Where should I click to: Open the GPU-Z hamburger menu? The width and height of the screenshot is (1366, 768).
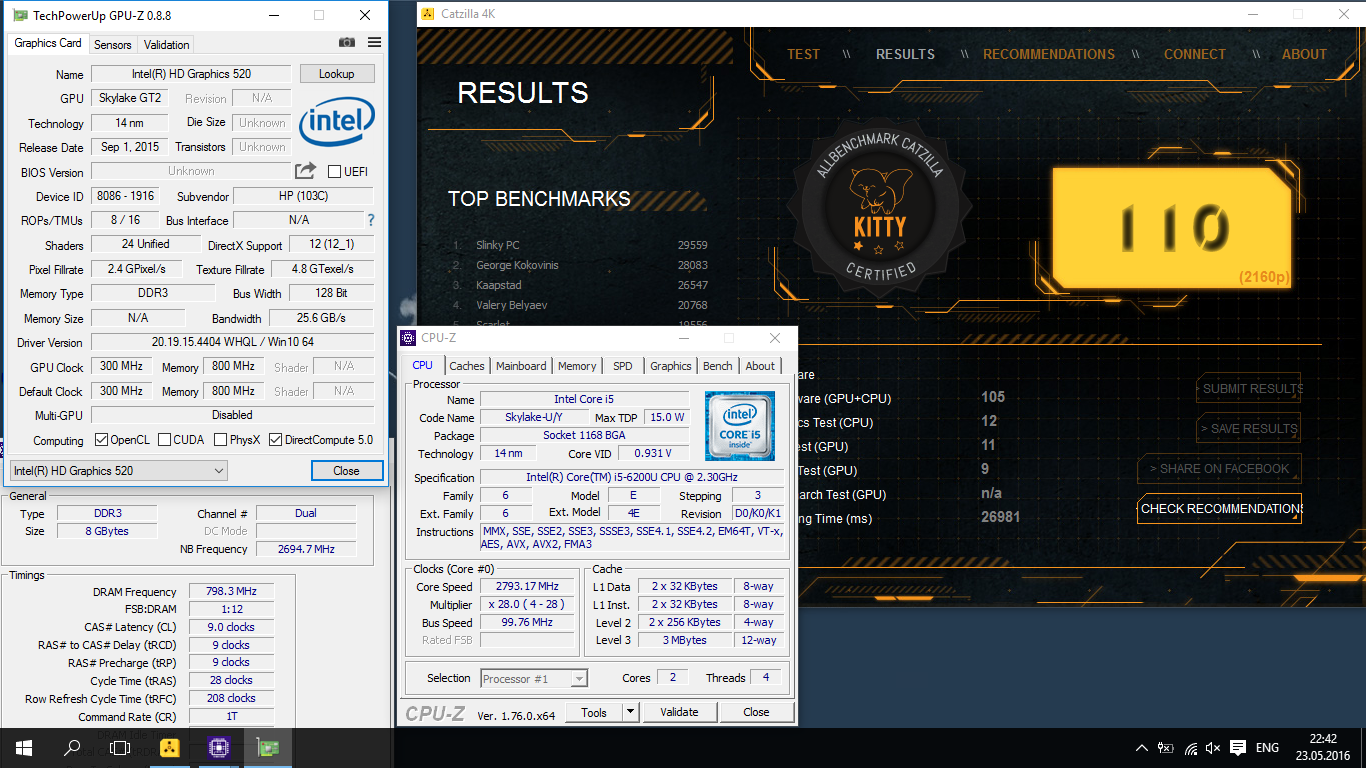[x=374, y=43]
